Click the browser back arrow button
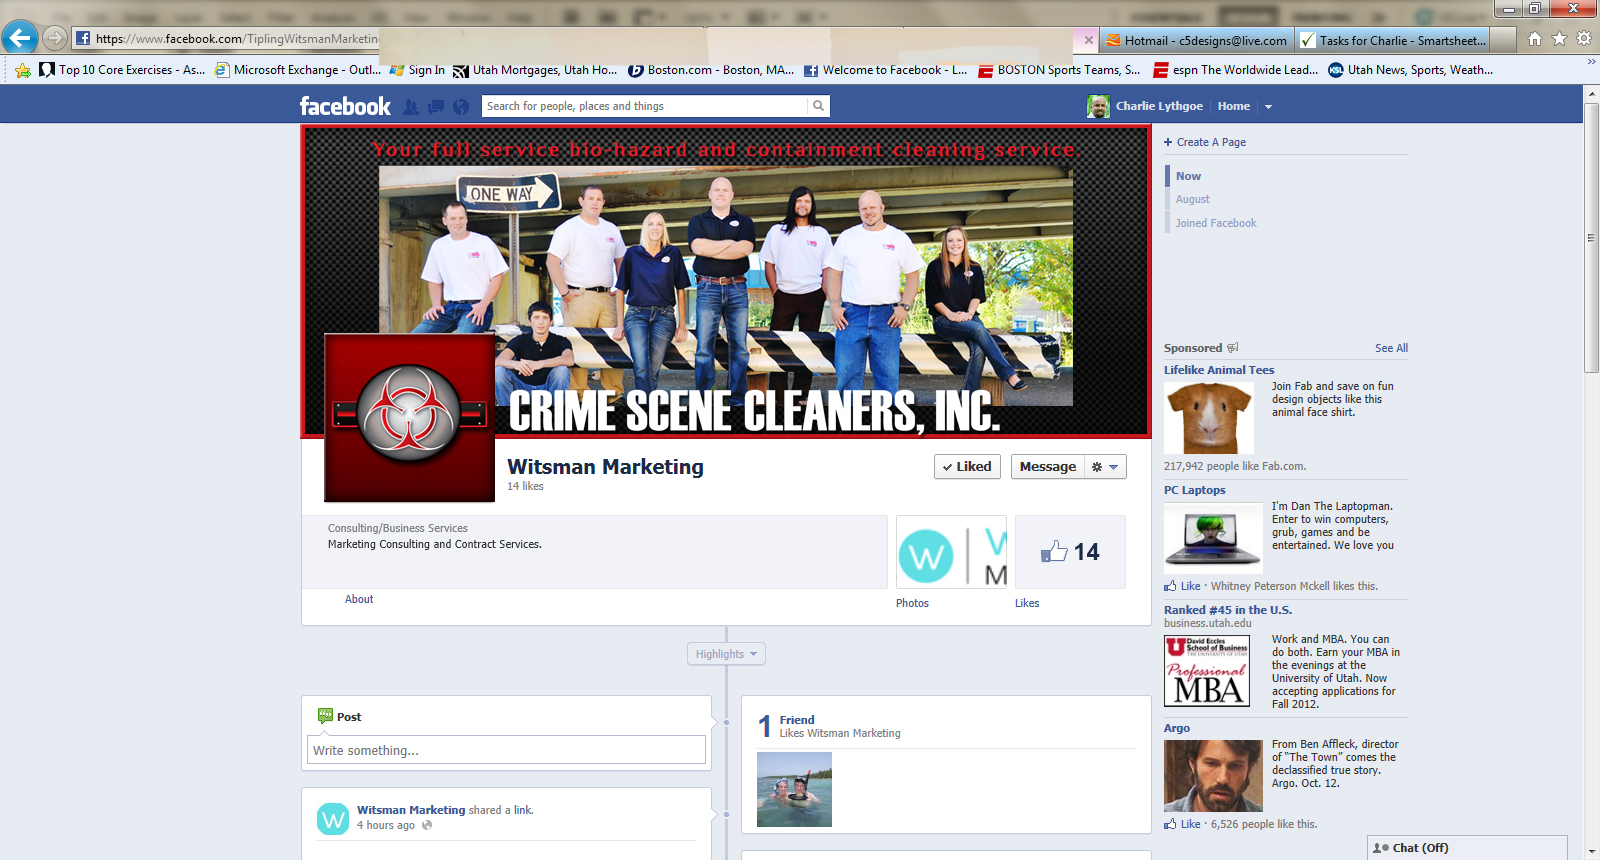The width and height of the screenshot is (1600, 860). coord(19,38)
